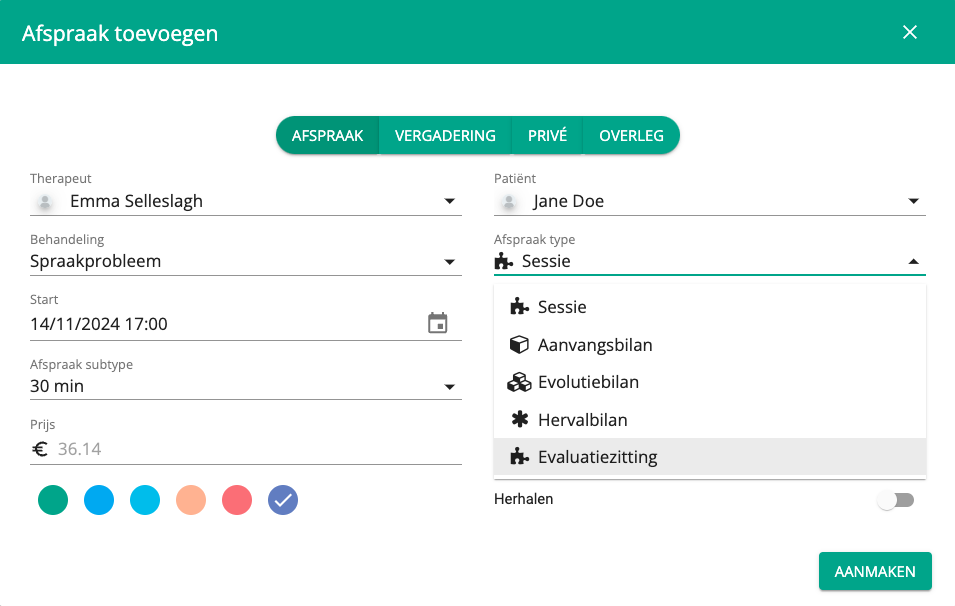
Task: Click the patient avatar icon for Jane Doe
Action: click(508, 202)
